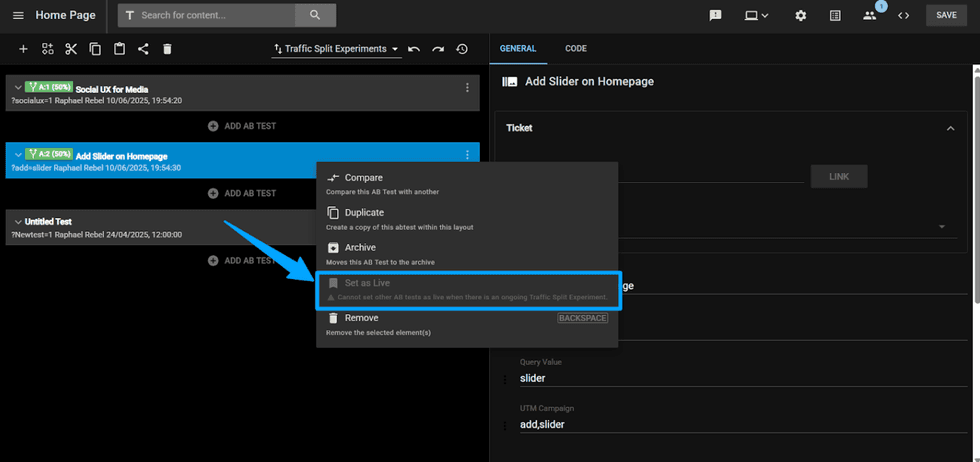This screenshot has width=980, height=462.
Task: Click the LINK button
Action: click(x=839, y=177)
